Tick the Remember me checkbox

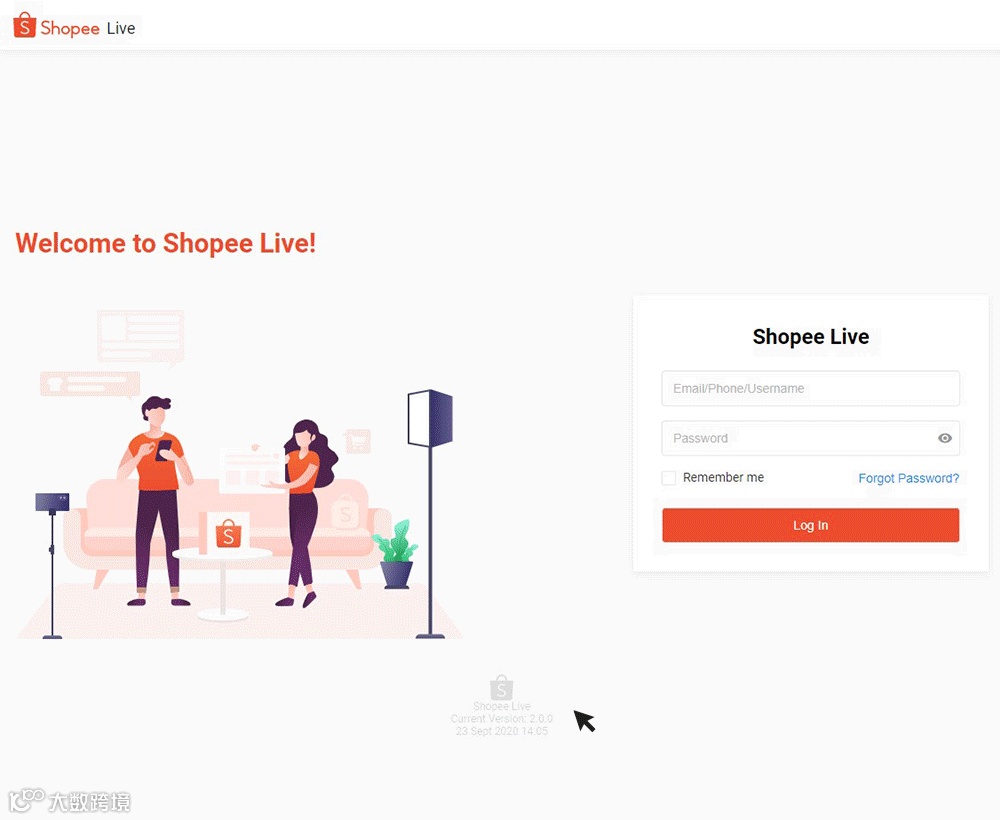(668, 478)
